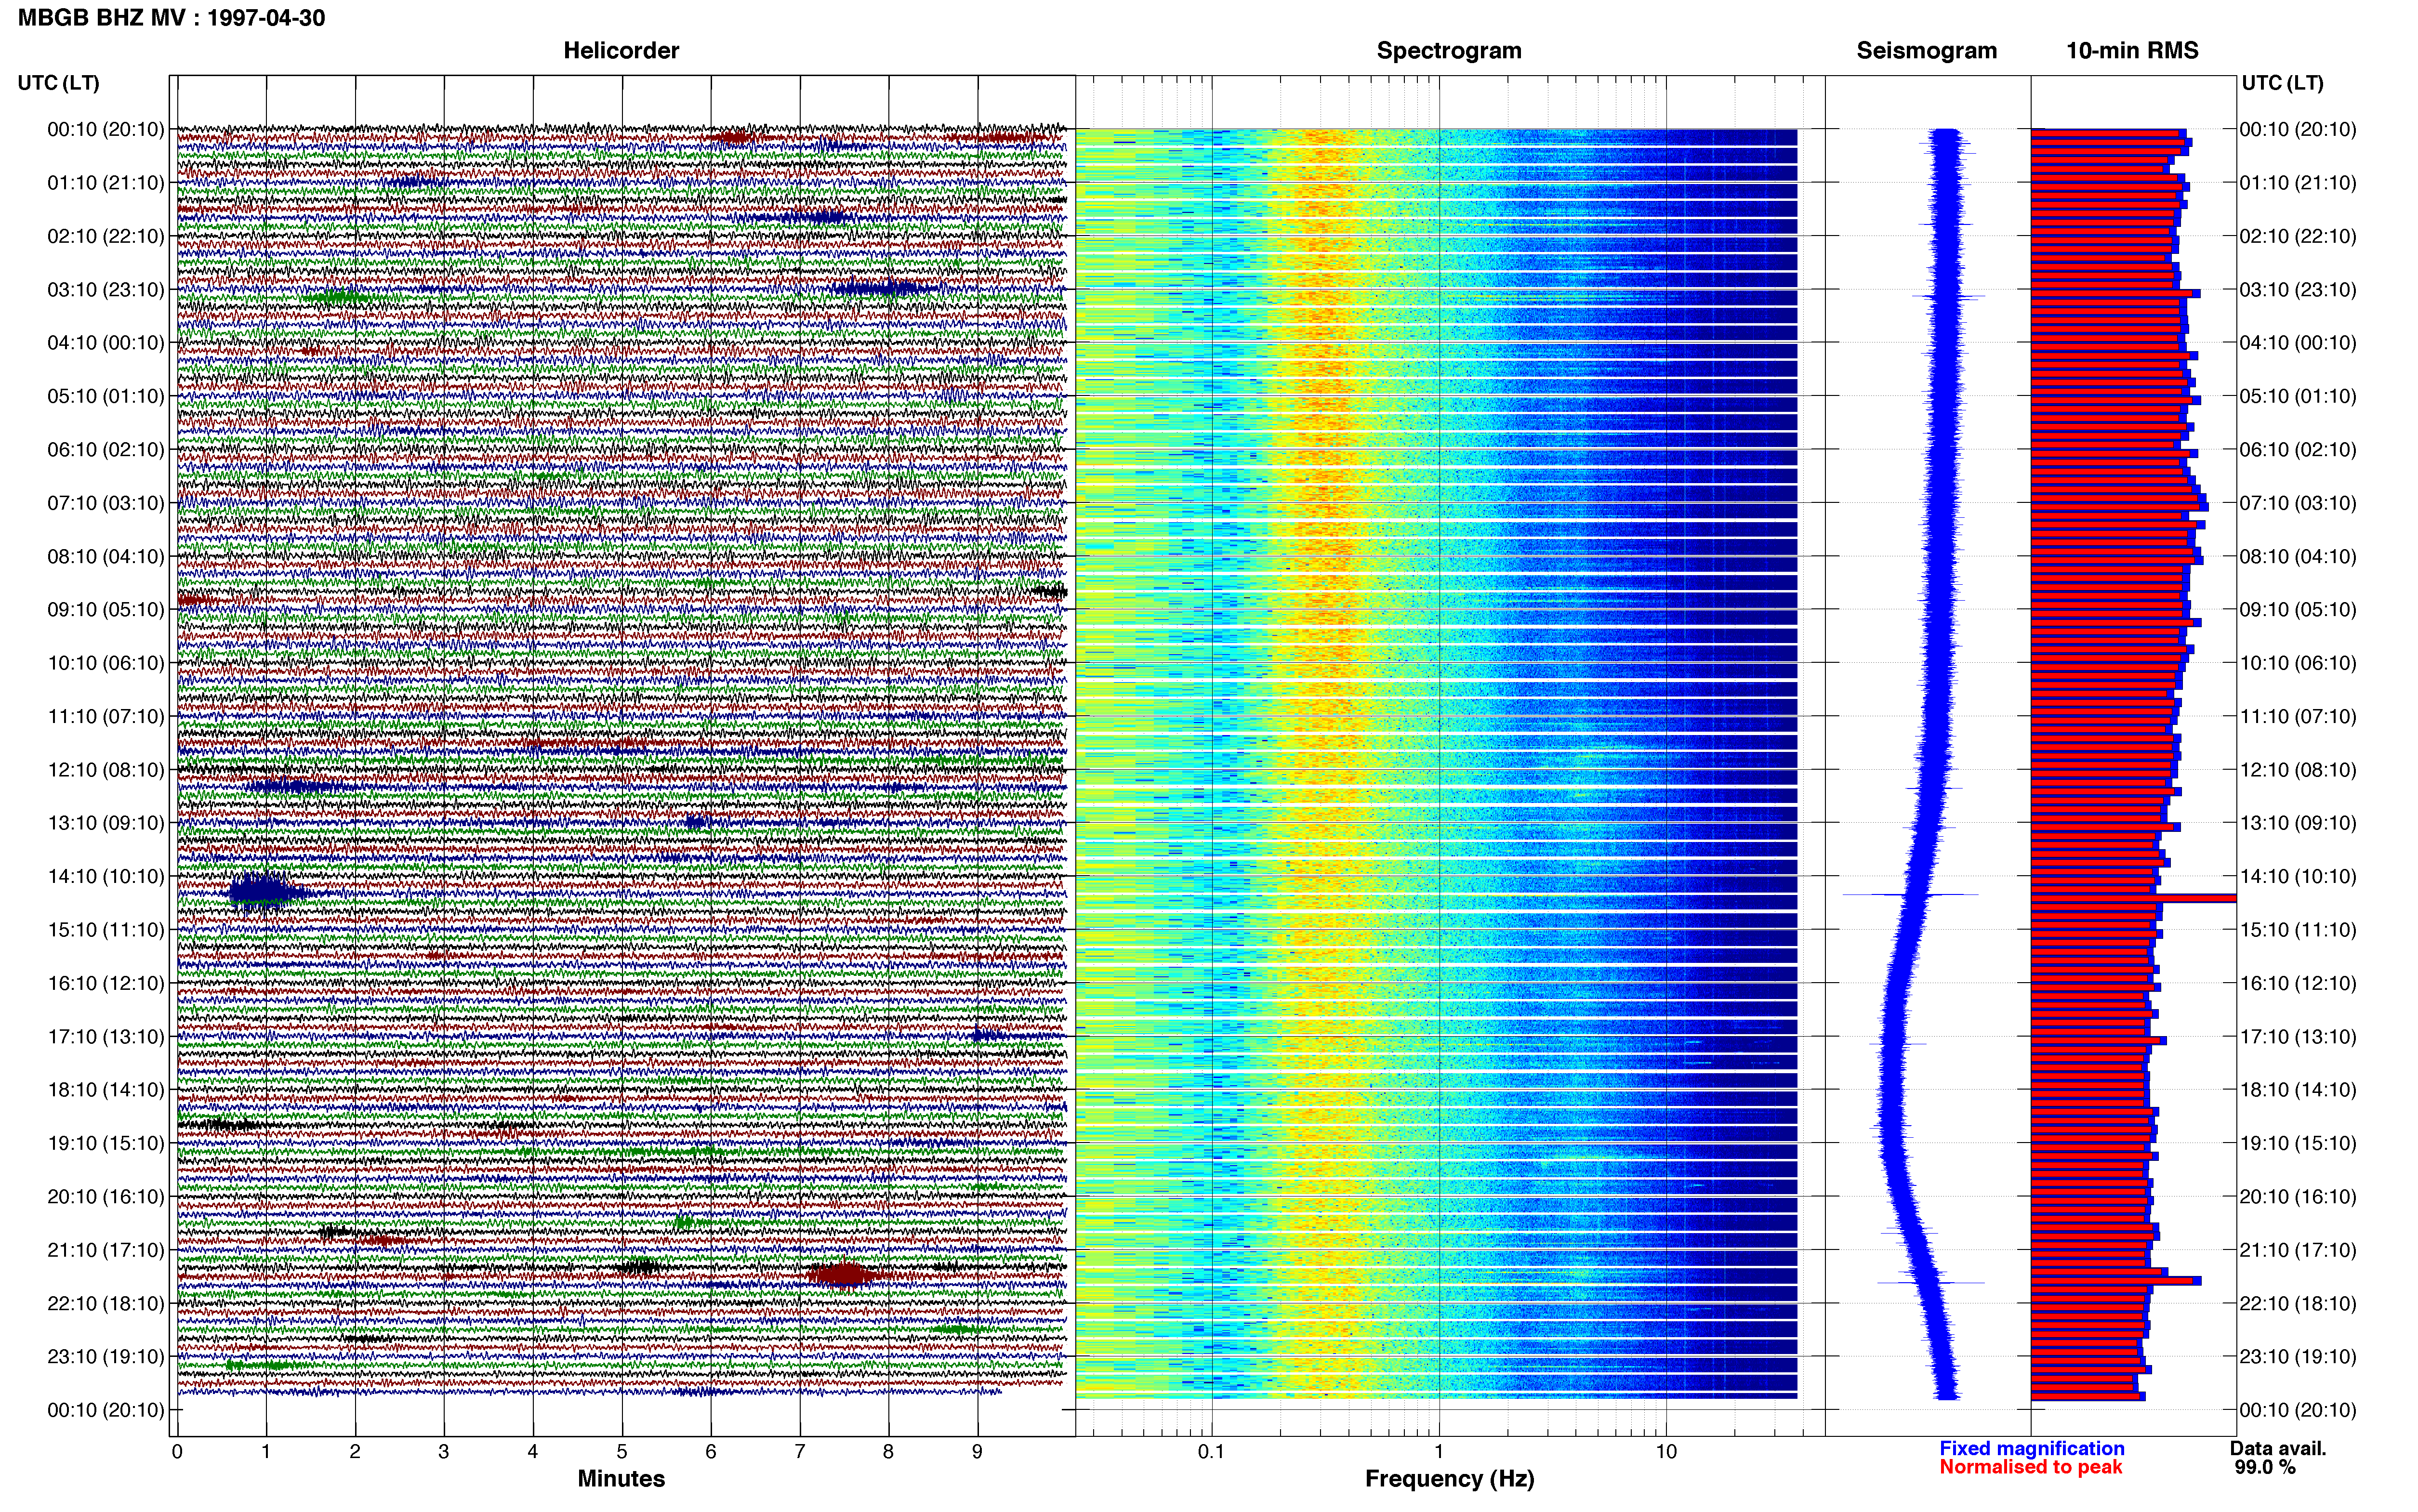The height and width of the screenshot is (1512, 2418).
Task: Click the title 'MBGB BHZ MV : 1997-04-30'
Action: pos(171,18)
